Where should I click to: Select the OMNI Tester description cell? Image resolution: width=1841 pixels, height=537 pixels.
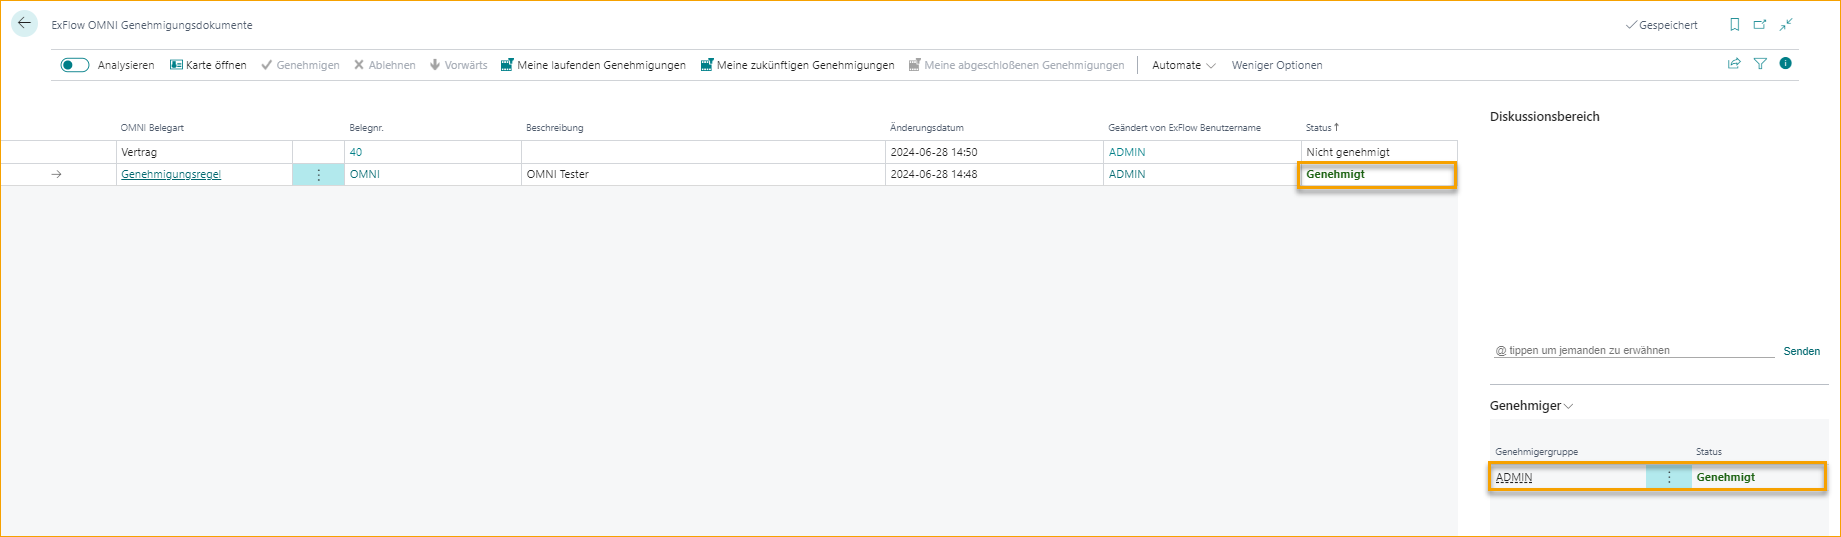[x=703, y=174]
